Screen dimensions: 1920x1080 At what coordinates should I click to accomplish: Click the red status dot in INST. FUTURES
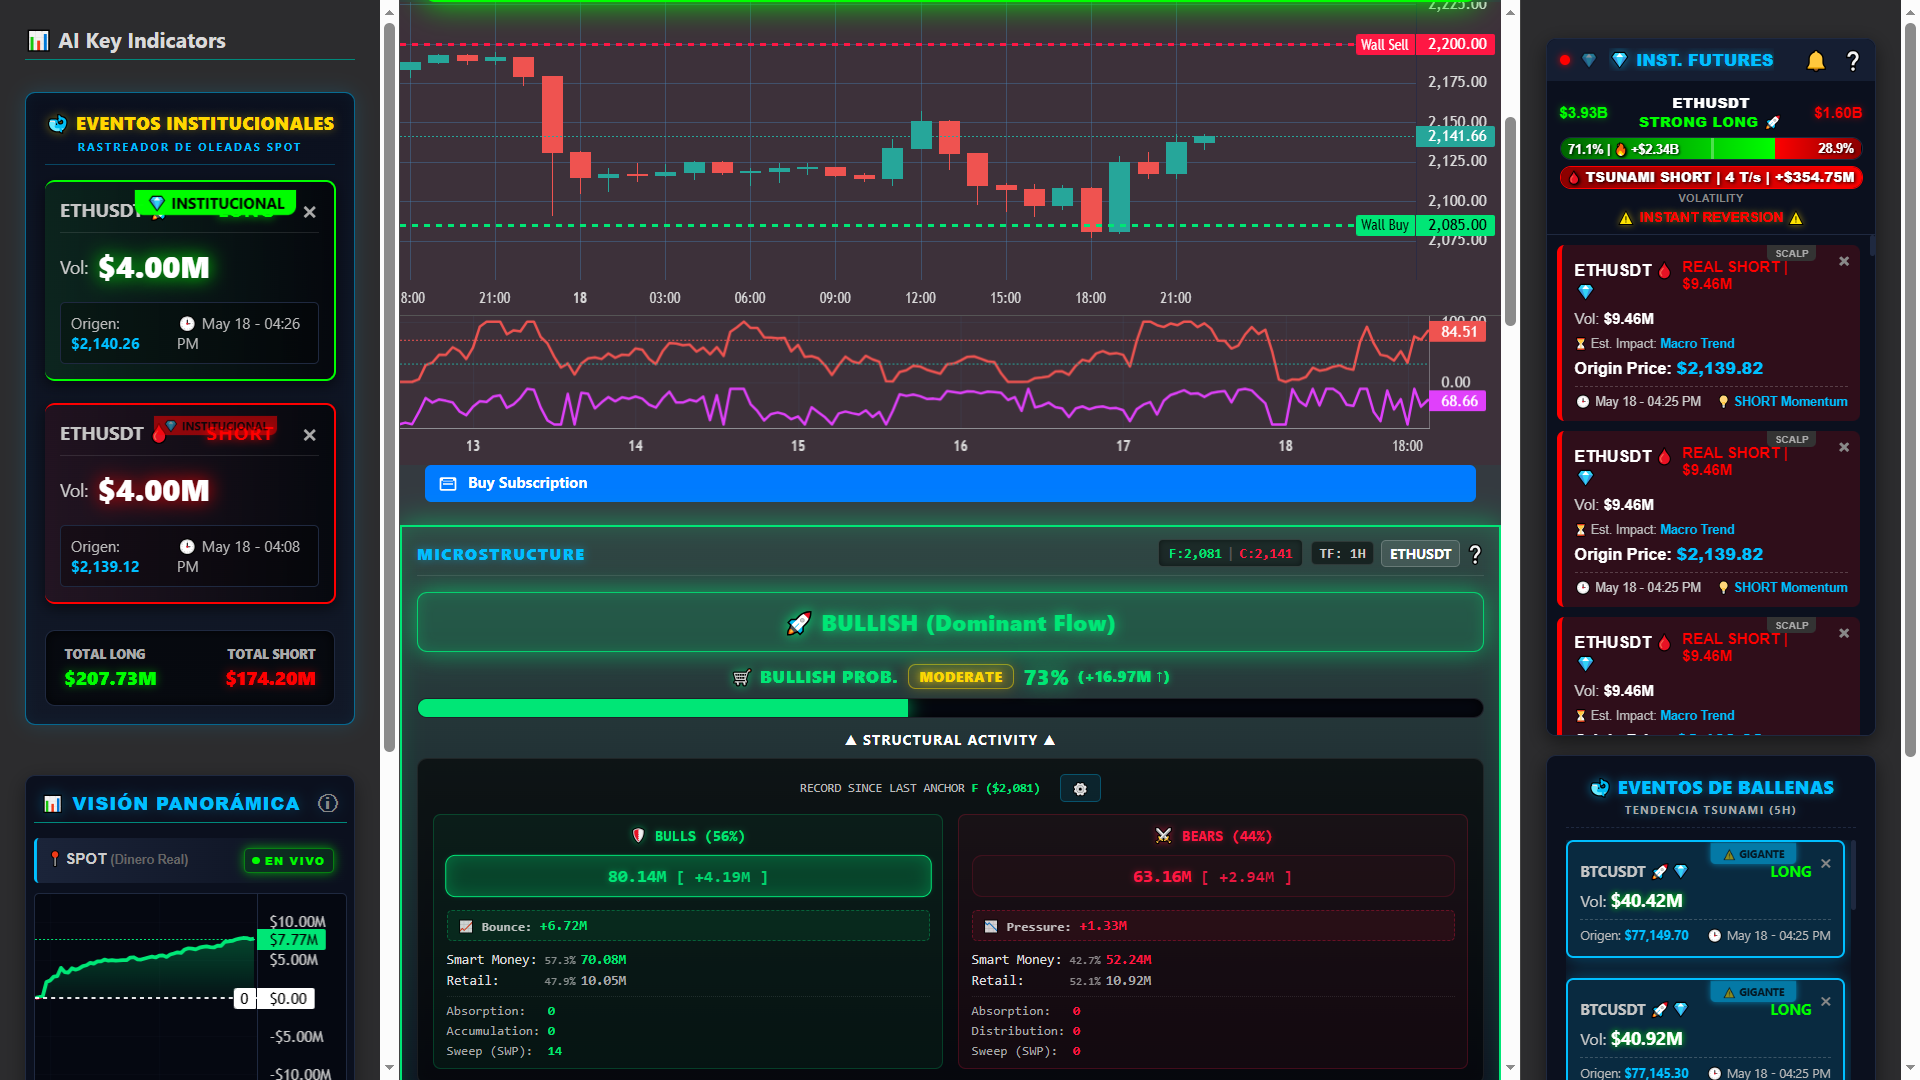1565,61
